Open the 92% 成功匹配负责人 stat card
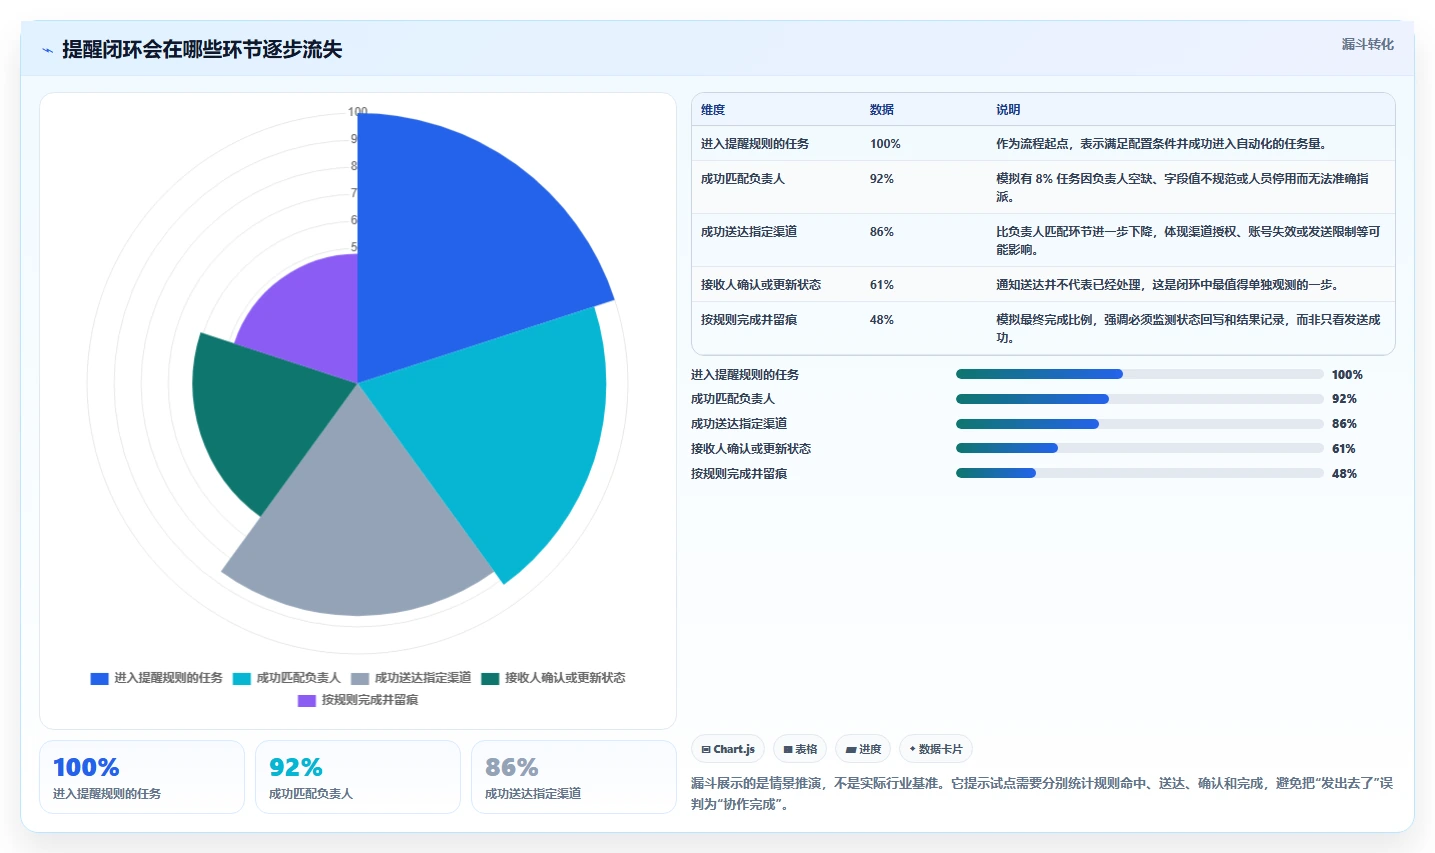The width and height of the screenshot is (1435, 853). coord(358,777)
